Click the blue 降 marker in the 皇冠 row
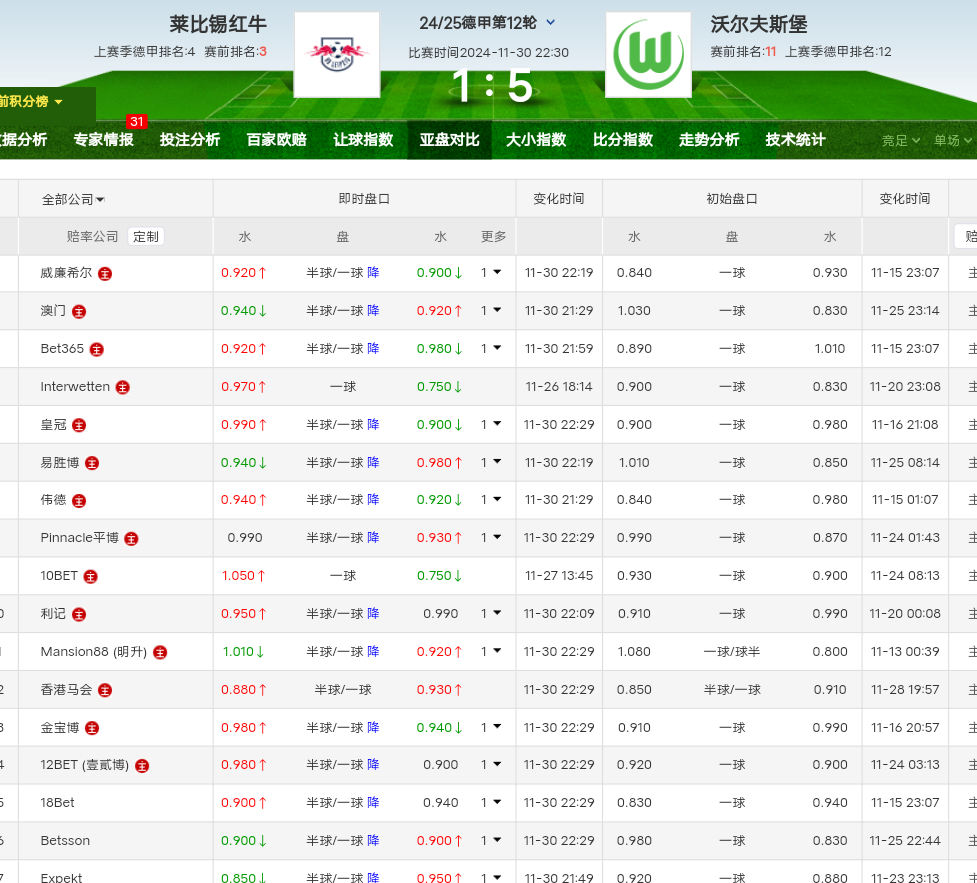The height and width of the screenshot is (883, 977). pos(373,424)
